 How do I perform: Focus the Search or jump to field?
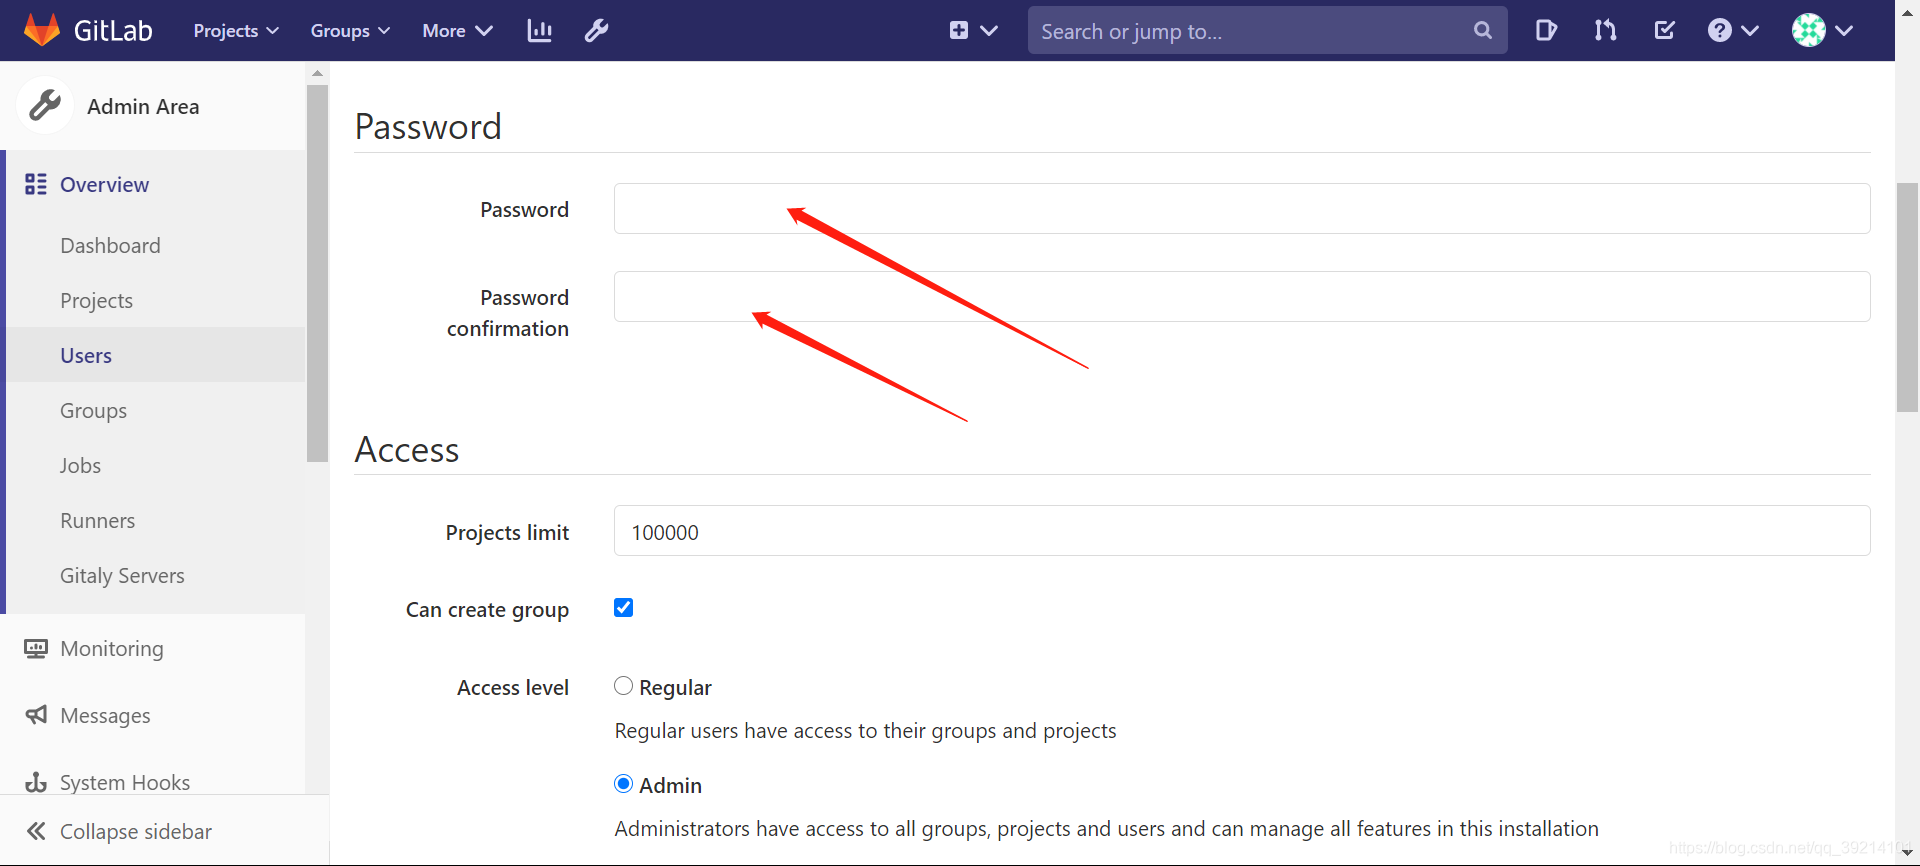click(1267, 31)
